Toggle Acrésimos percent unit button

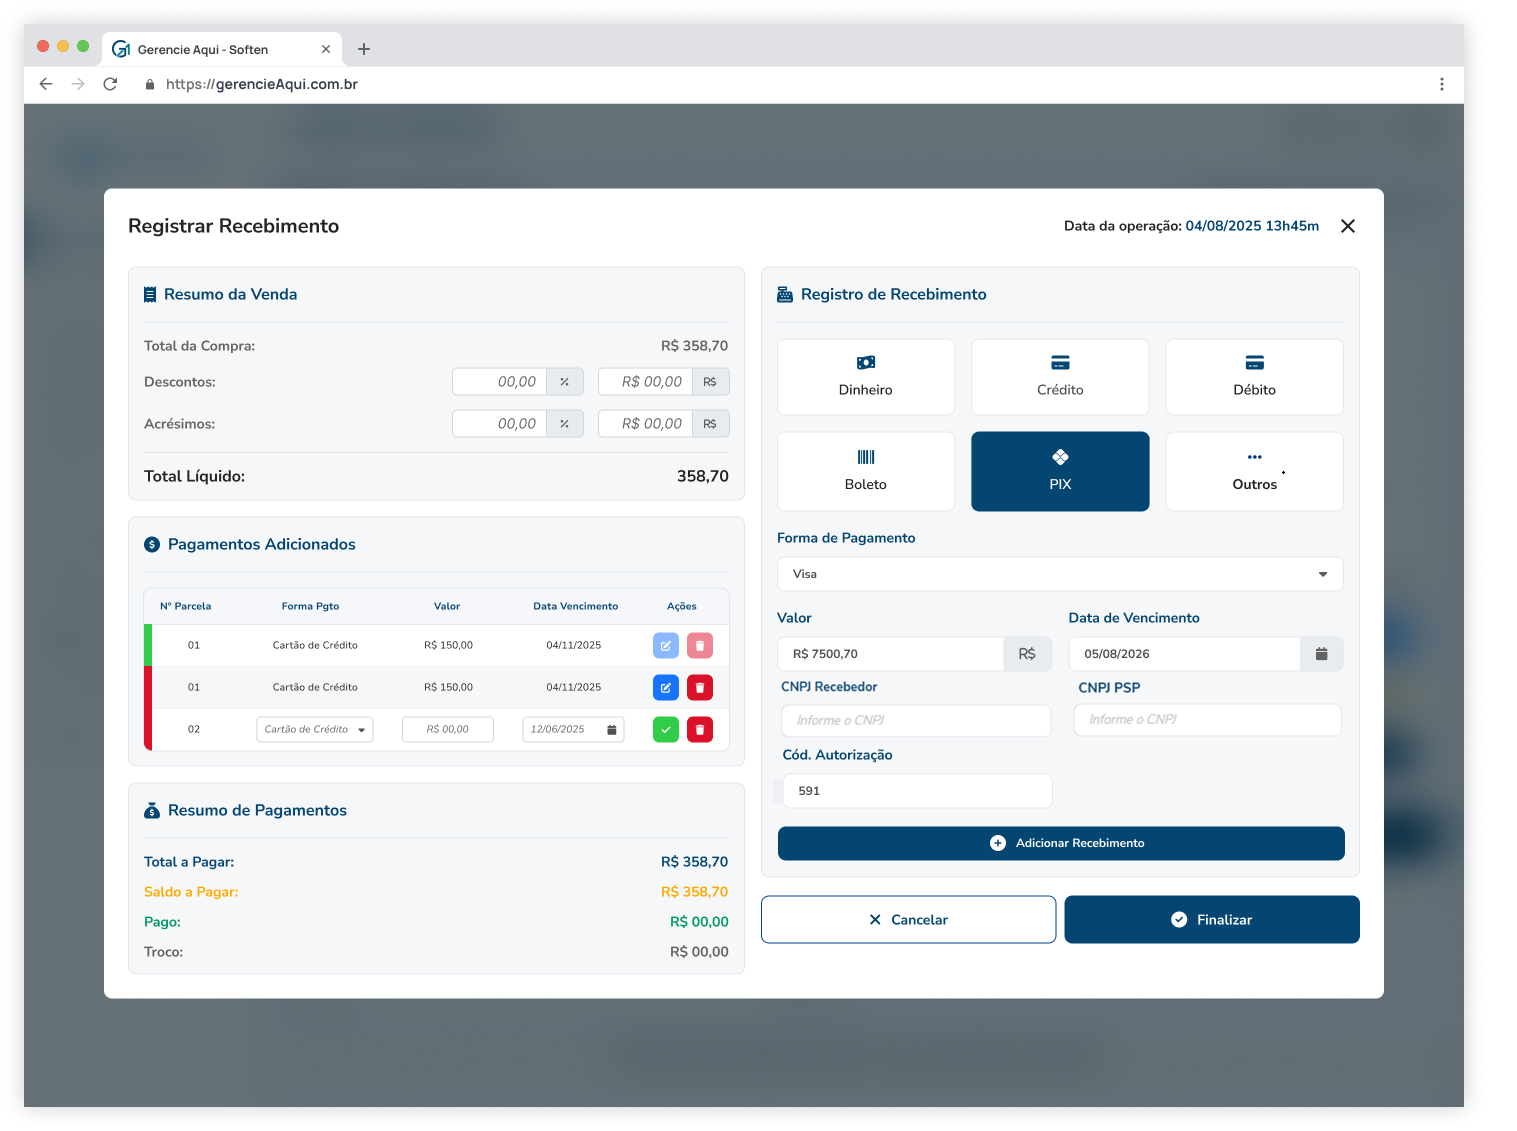[565, 424]
